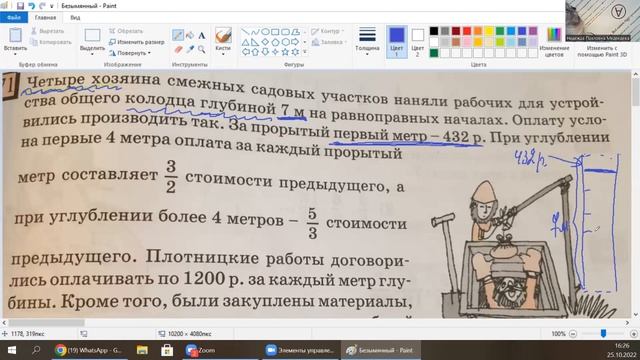
Task: Switch to the Вид tab
Action: [x=75, y=18]
